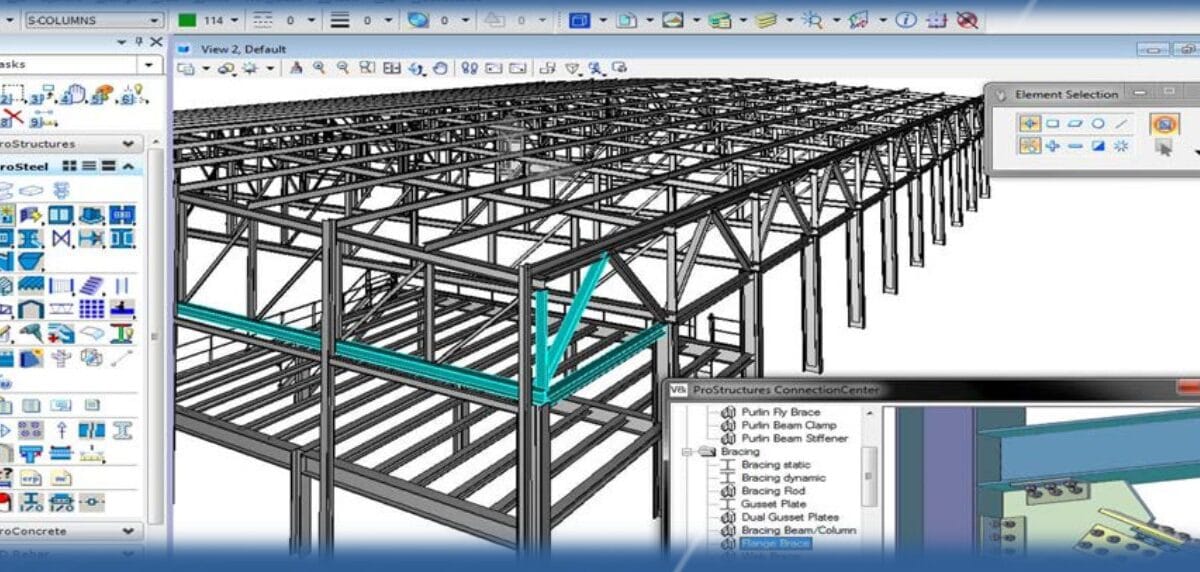Switch ProSteel tasks to list layout

(x=88, y=166)
